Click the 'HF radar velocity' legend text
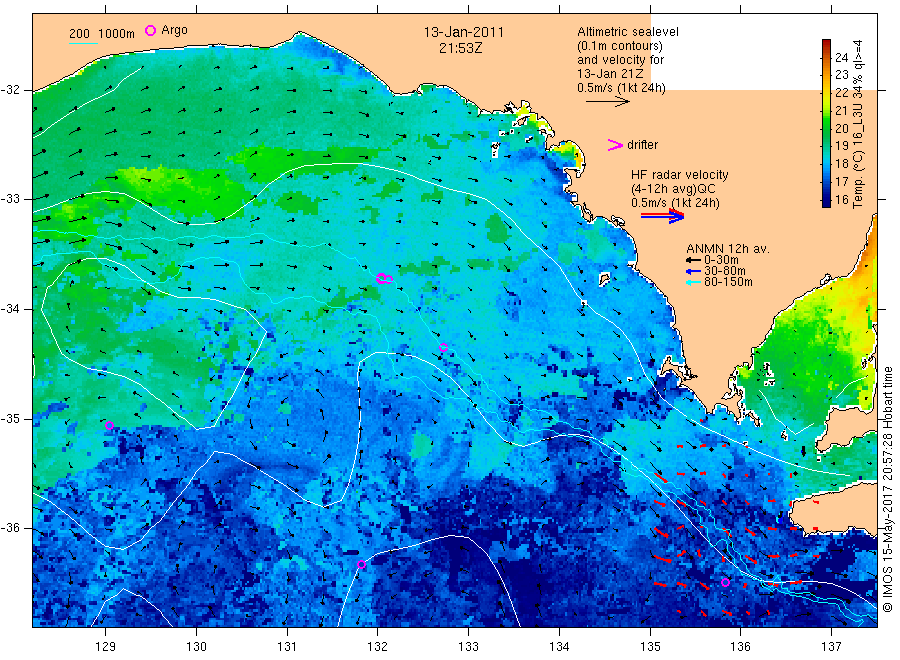Image resolution: width=900 pixels, height=660 pixels. (680, 174)
